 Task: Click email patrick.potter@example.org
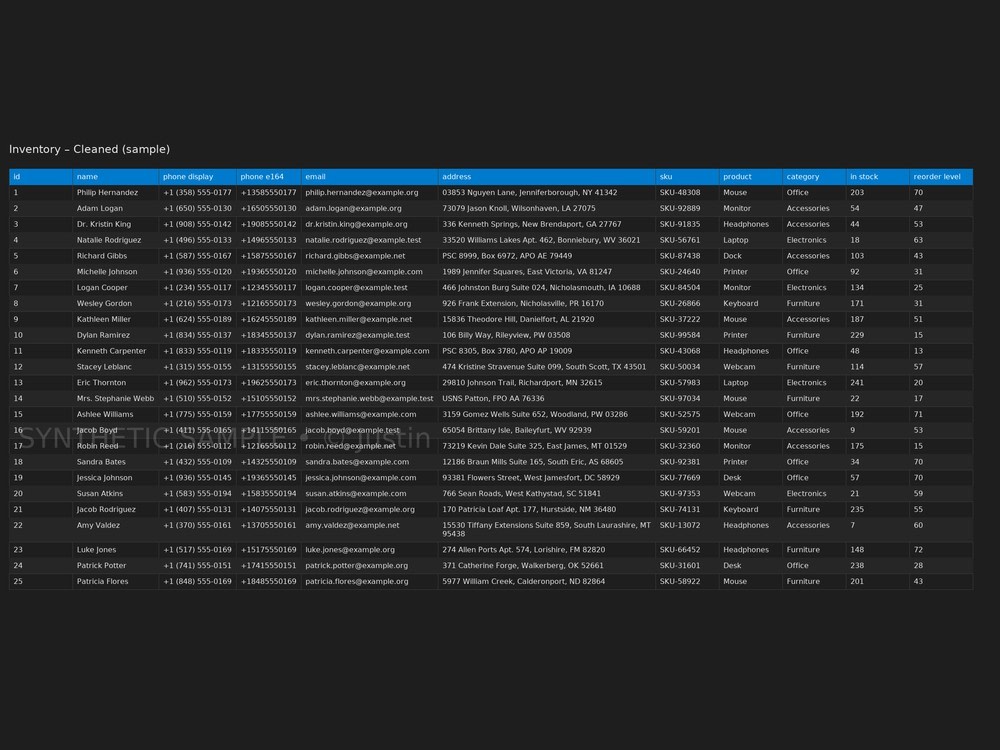pos(369,566)
